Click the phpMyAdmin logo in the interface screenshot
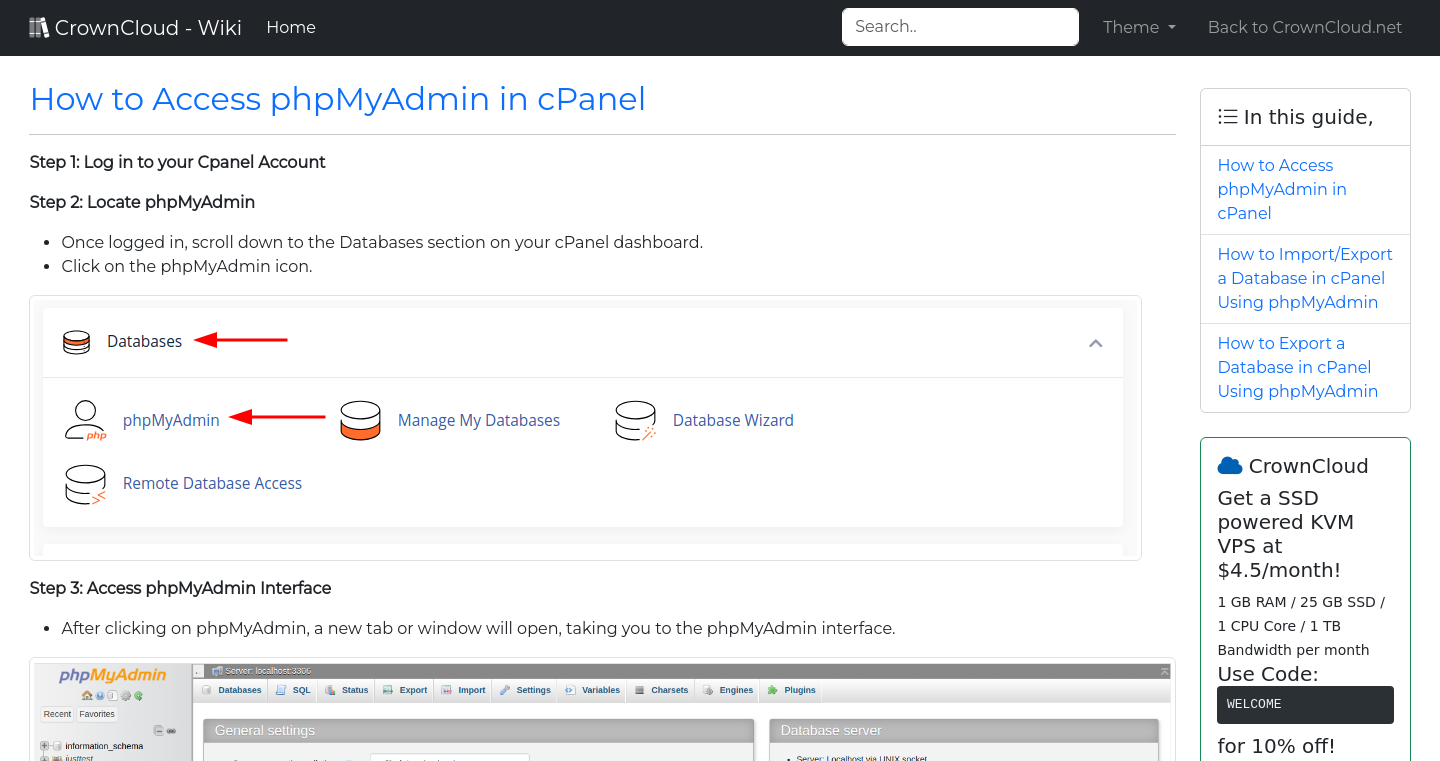 coord(112,675)
